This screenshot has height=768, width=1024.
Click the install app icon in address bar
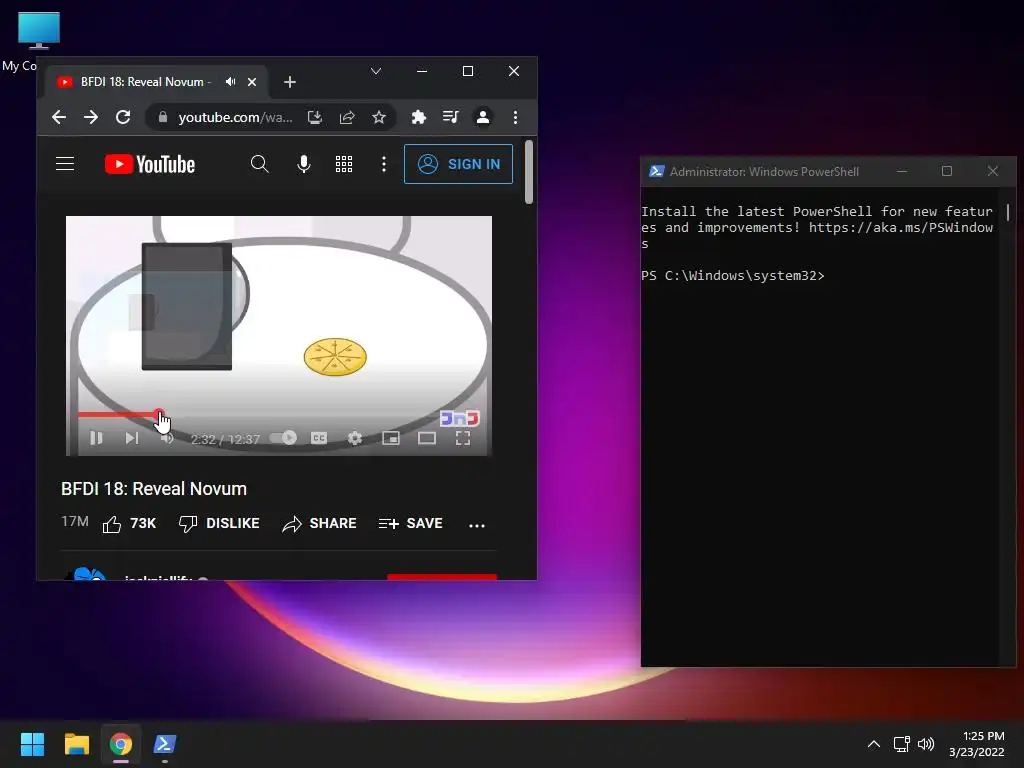coord(315,118)
